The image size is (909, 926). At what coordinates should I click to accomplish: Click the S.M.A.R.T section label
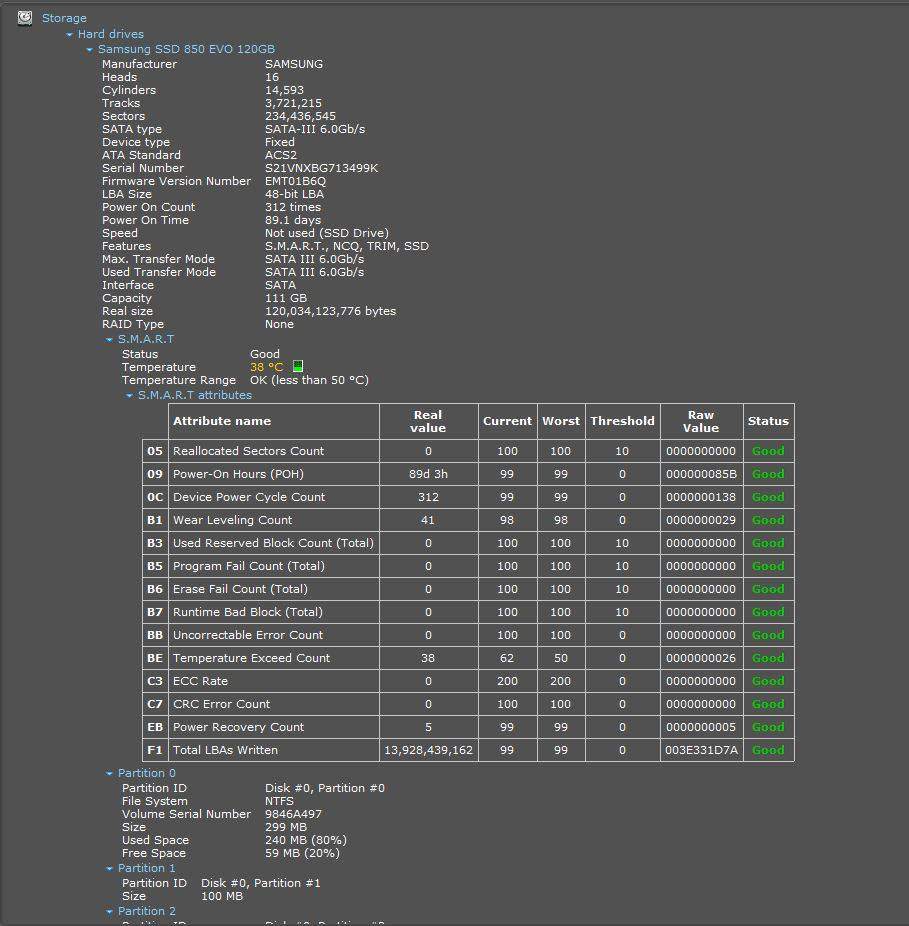pyautogui.click(x=146, y=340)
